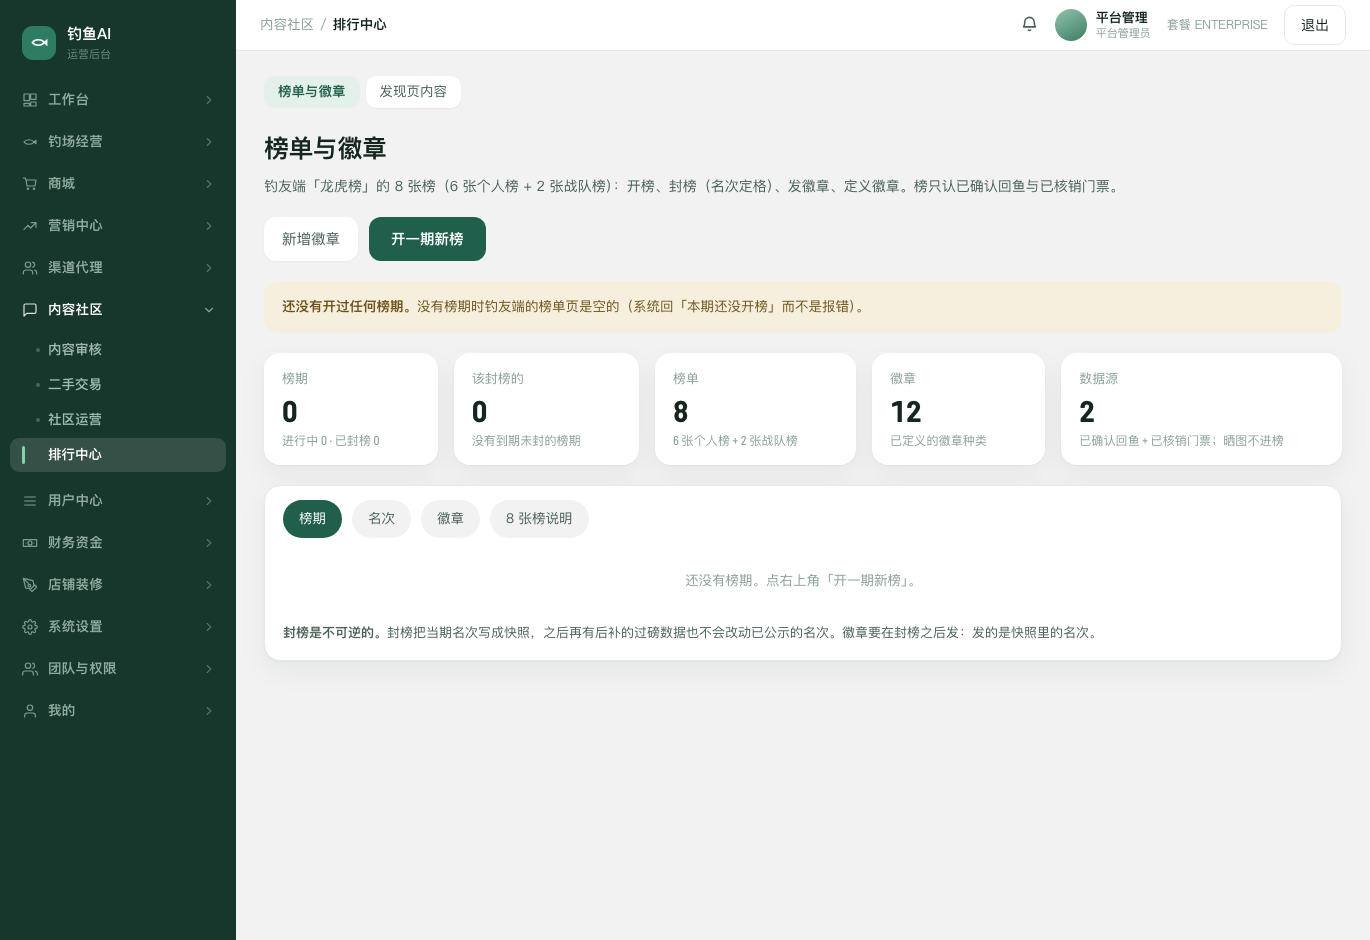
Task: Click the 我的 person icon
Action: click(x=30, y=711)
